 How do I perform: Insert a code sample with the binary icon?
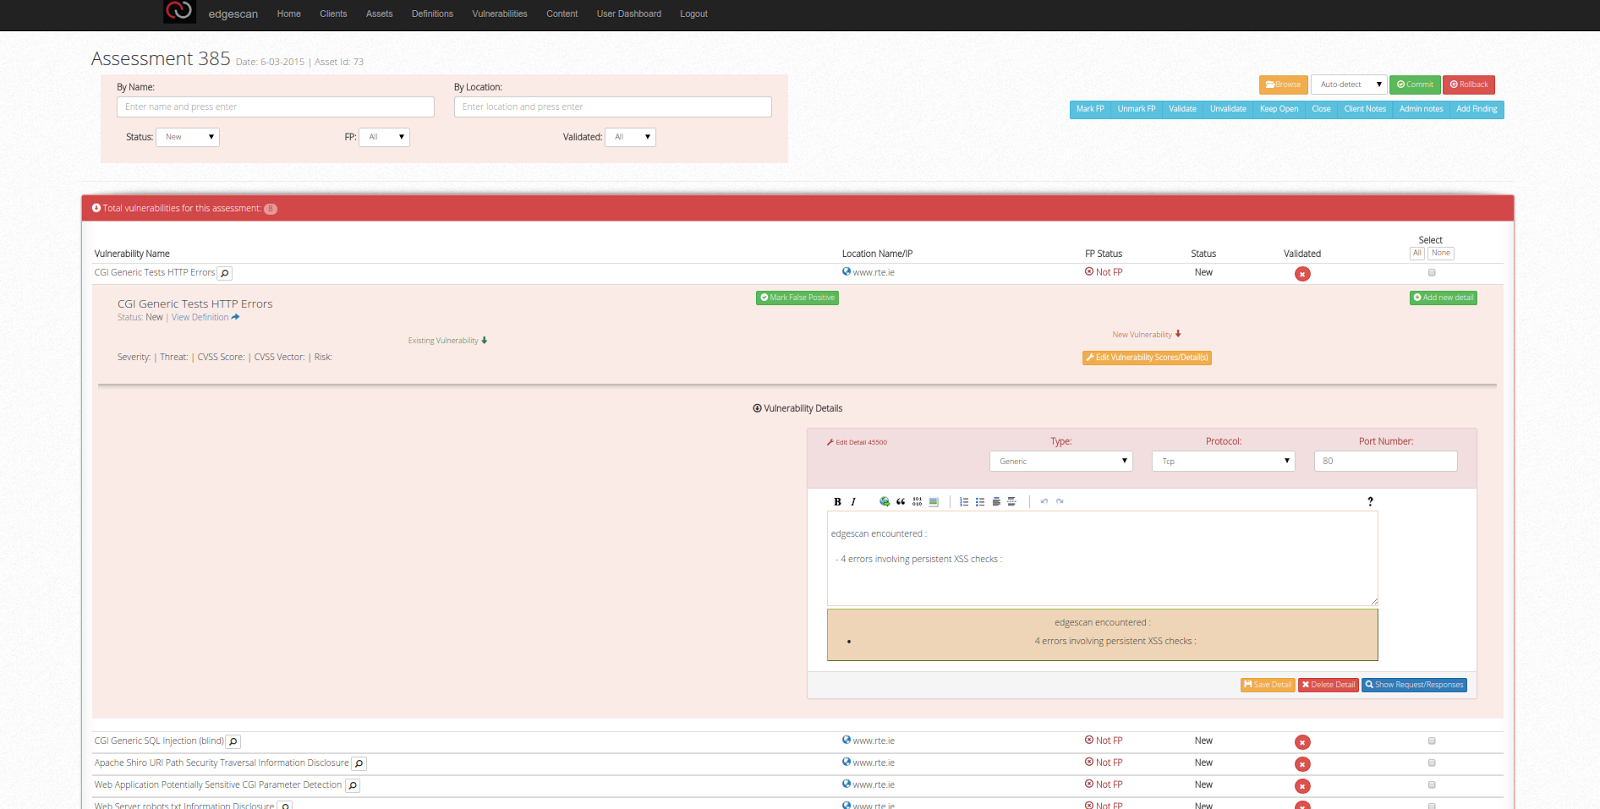pyautogui.click(x=917, y=502)
